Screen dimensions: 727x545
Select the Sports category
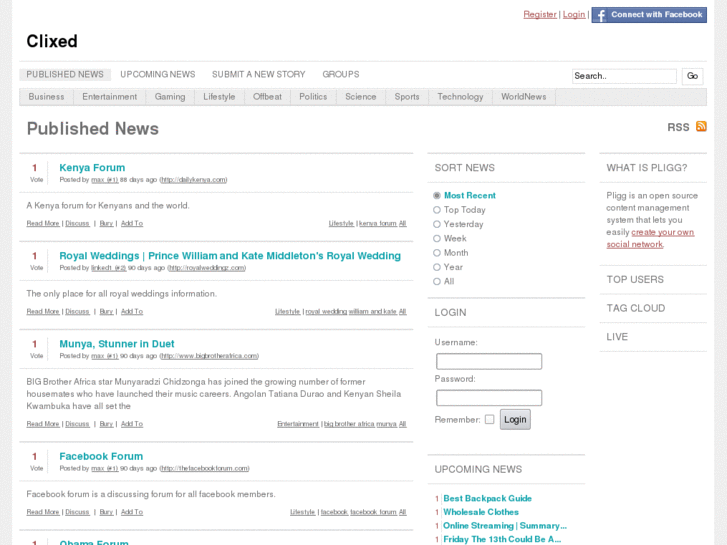pyautogui.click(x=407, y=96)
